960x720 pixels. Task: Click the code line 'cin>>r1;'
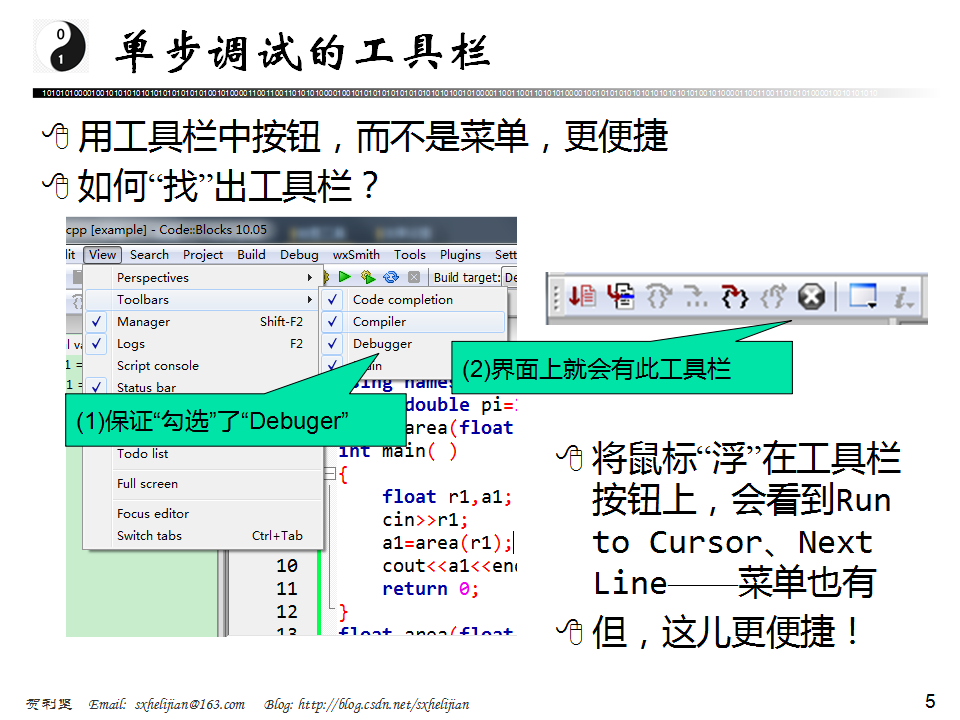click(x=425, y=520)
